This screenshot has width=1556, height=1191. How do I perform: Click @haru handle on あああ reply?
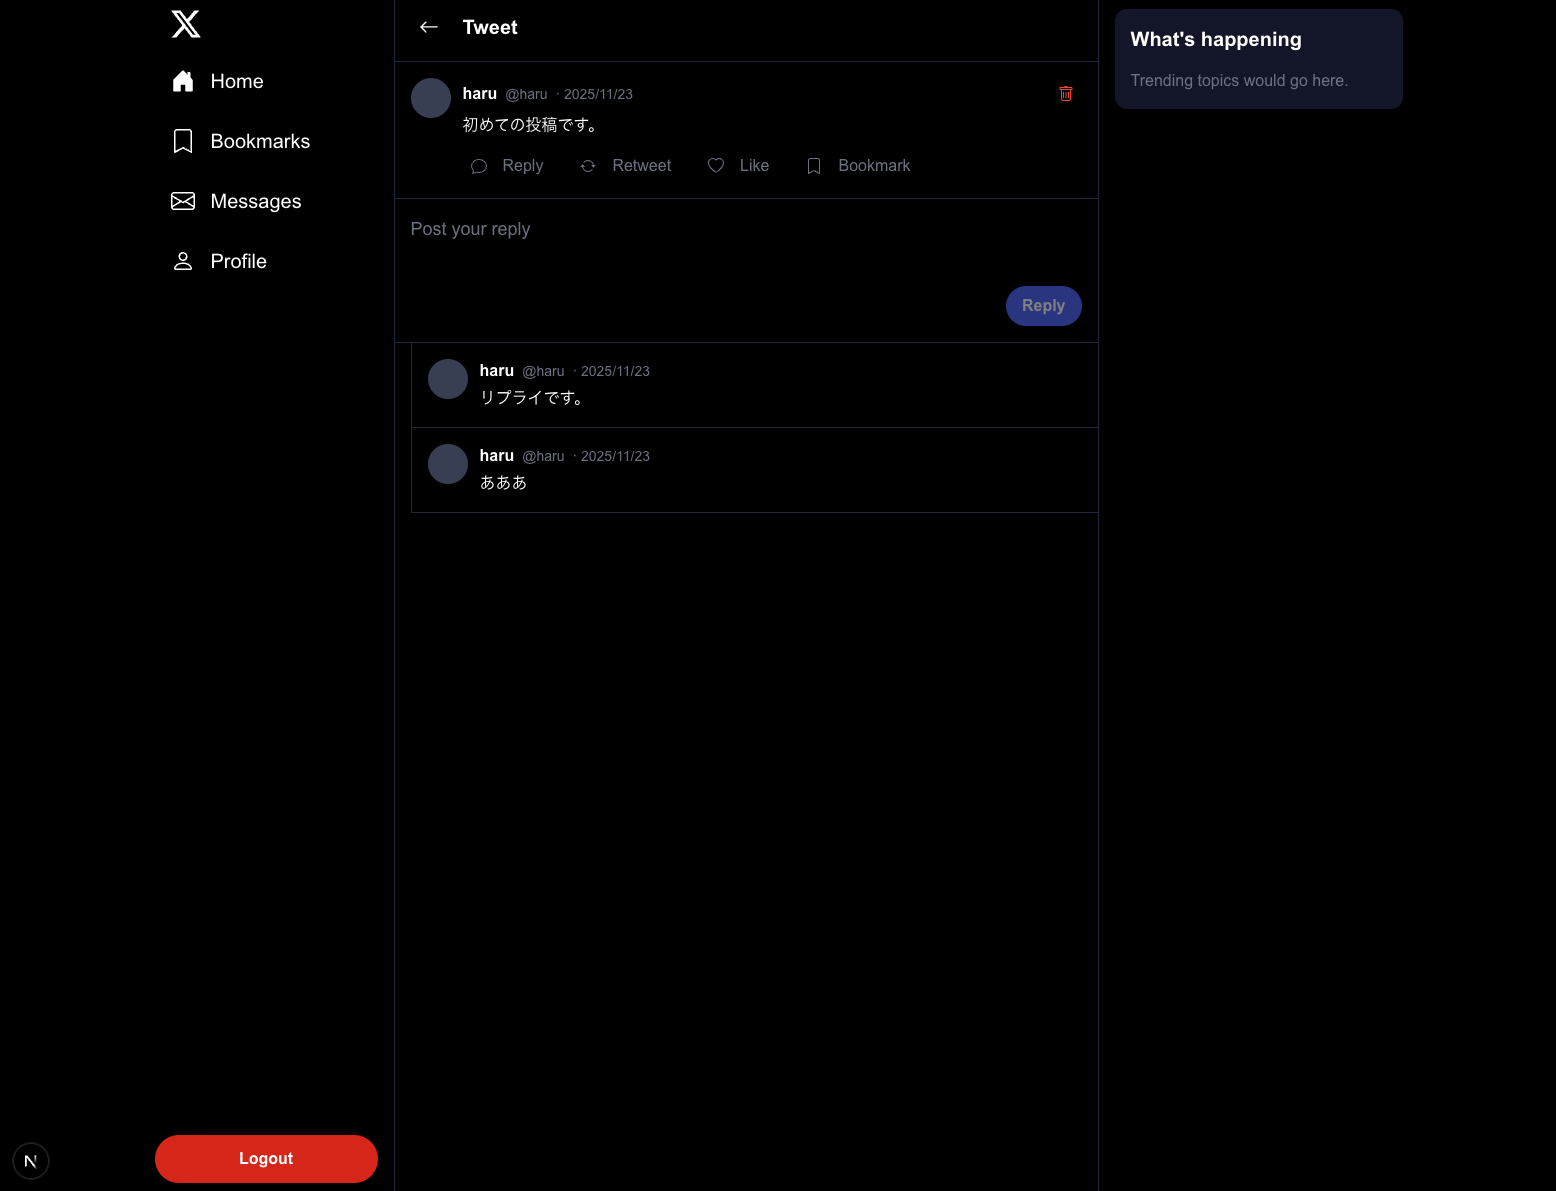(543, 456)
